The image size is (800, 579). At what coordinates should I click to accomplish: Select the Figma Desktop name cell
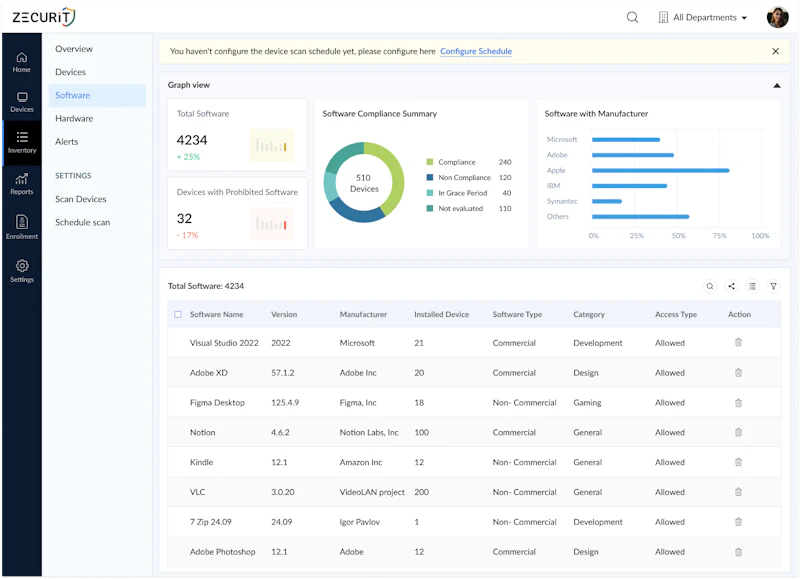click(217, 402)
